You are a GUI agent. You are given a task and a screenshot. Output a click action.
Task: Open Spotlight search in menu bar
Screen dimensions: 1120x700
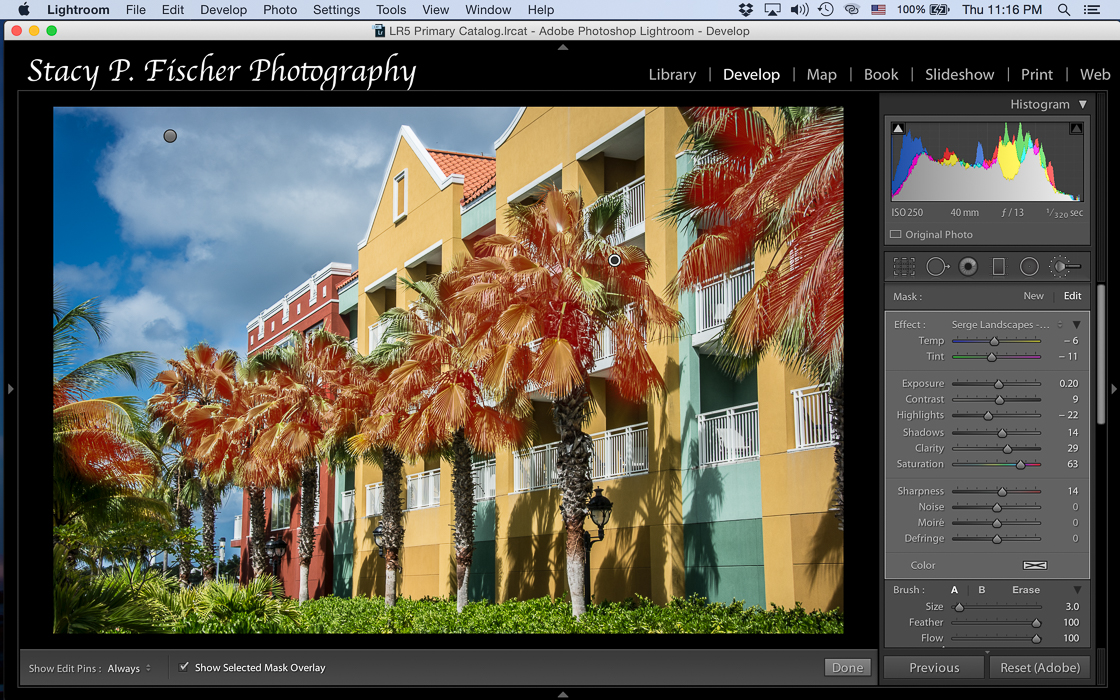coord(1064,10)
